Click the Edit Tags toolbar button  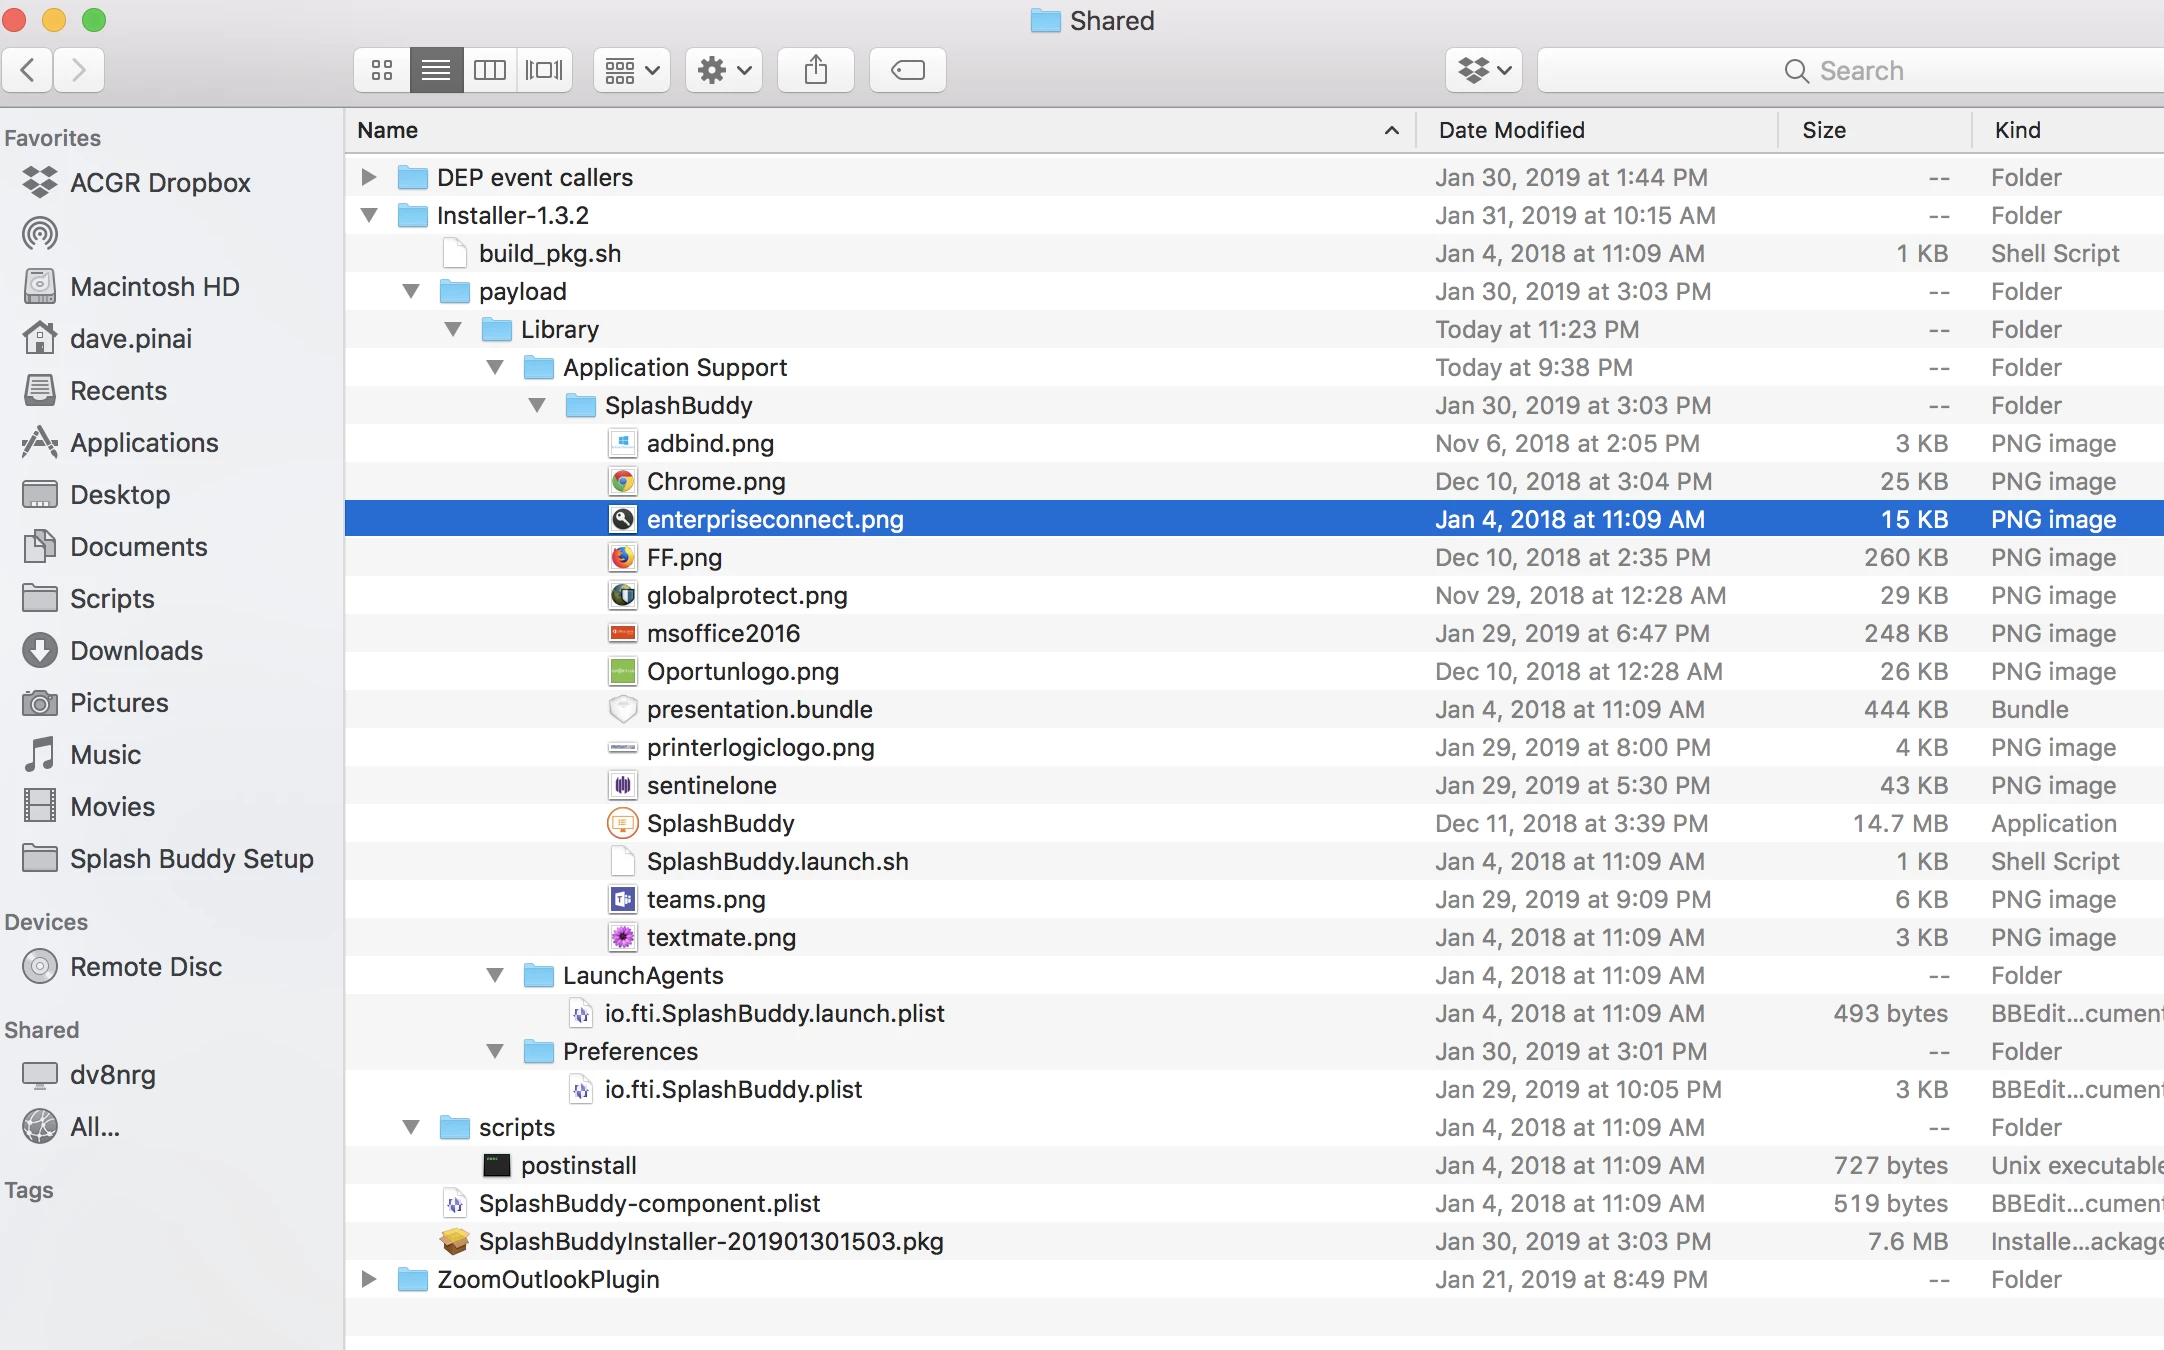[907, 70]
